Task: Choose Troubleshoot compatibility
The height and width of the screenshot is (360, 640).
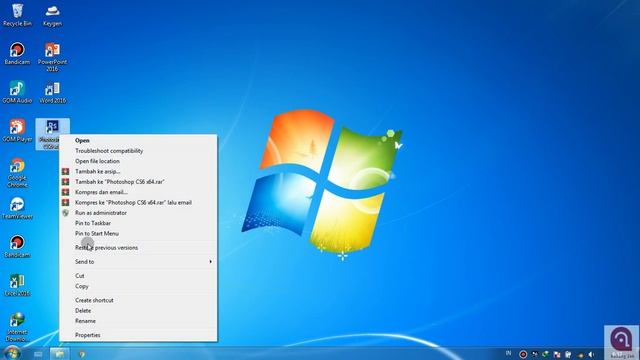Action: [x=138, y=151]
